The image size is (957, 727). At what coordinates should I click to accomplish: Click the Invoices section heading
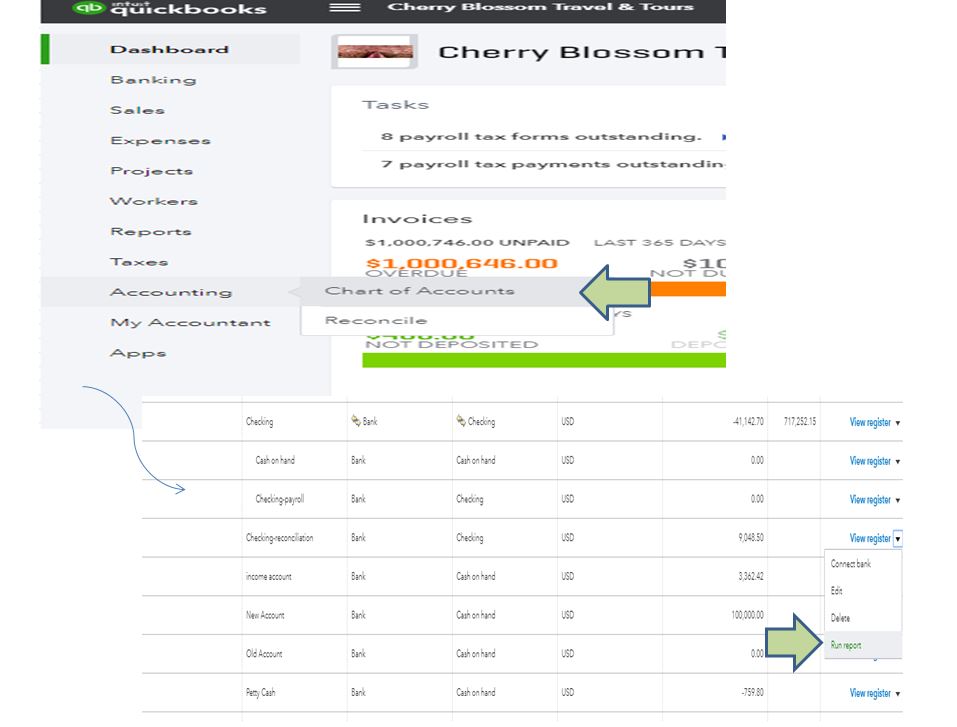pyautogui.click(x=417, y=219)
